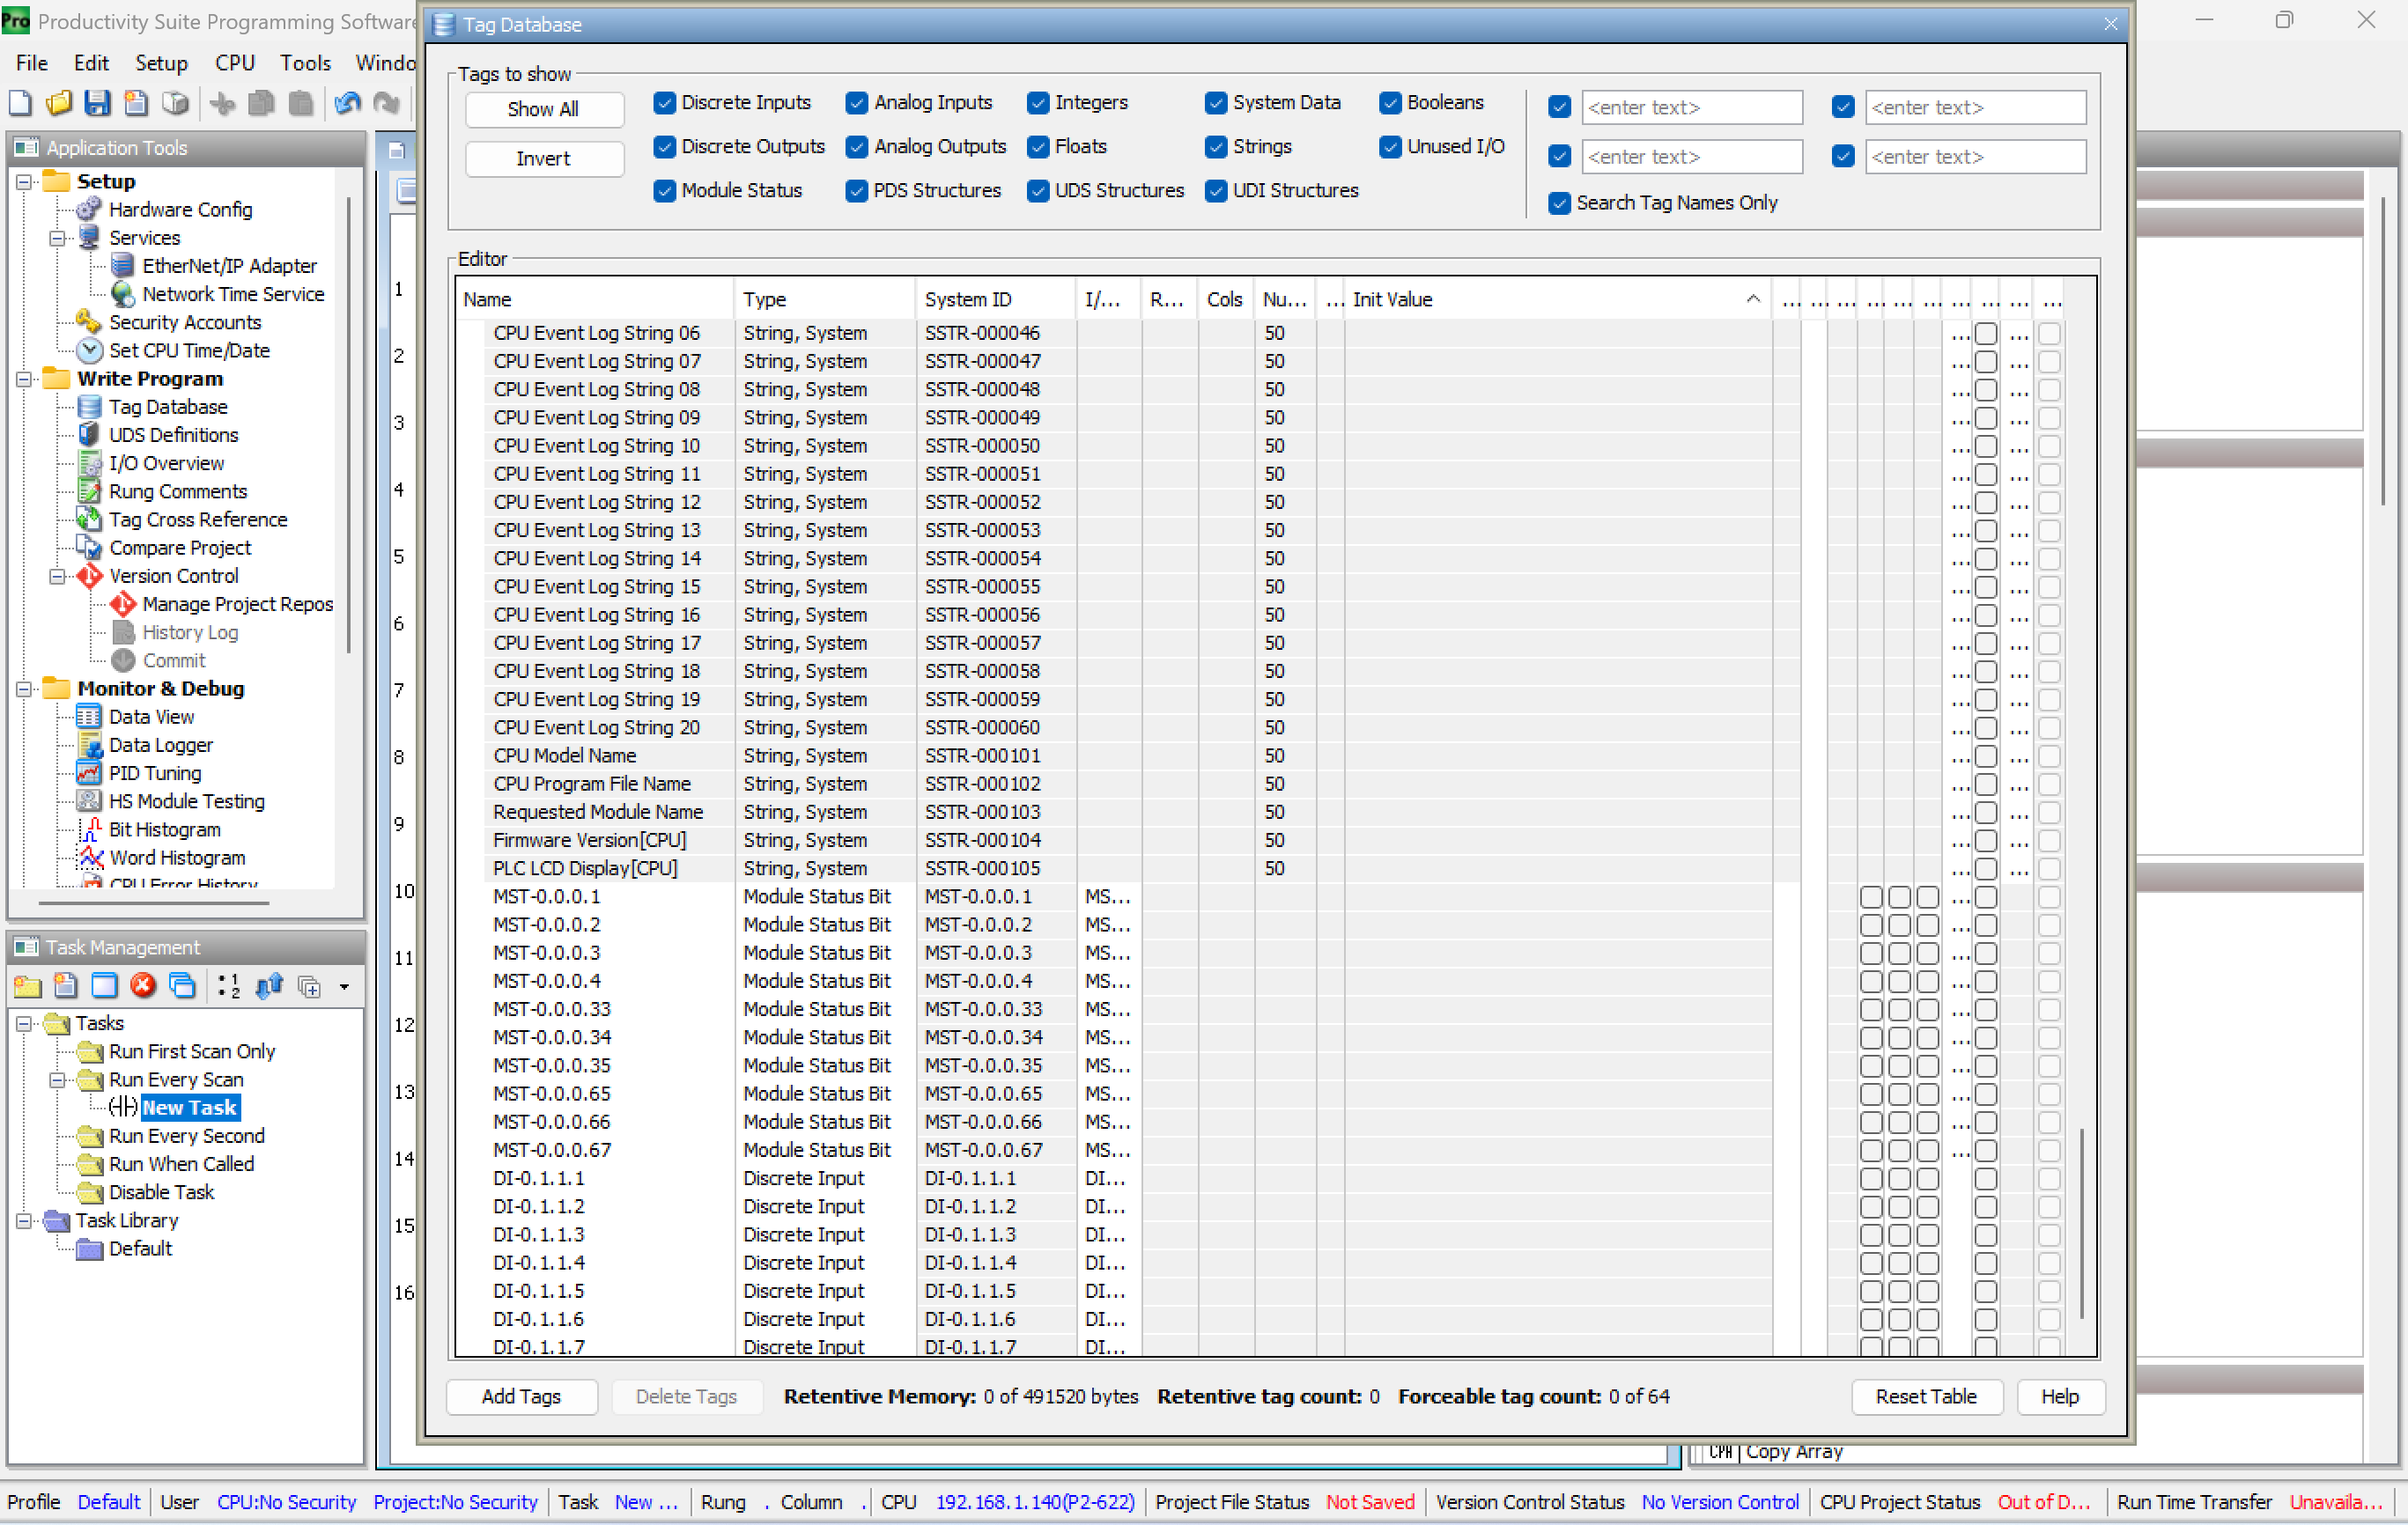This screenshot has height=1525, width=2408.
Task: Open Network Time Service icon
Action: click(122, 293)
